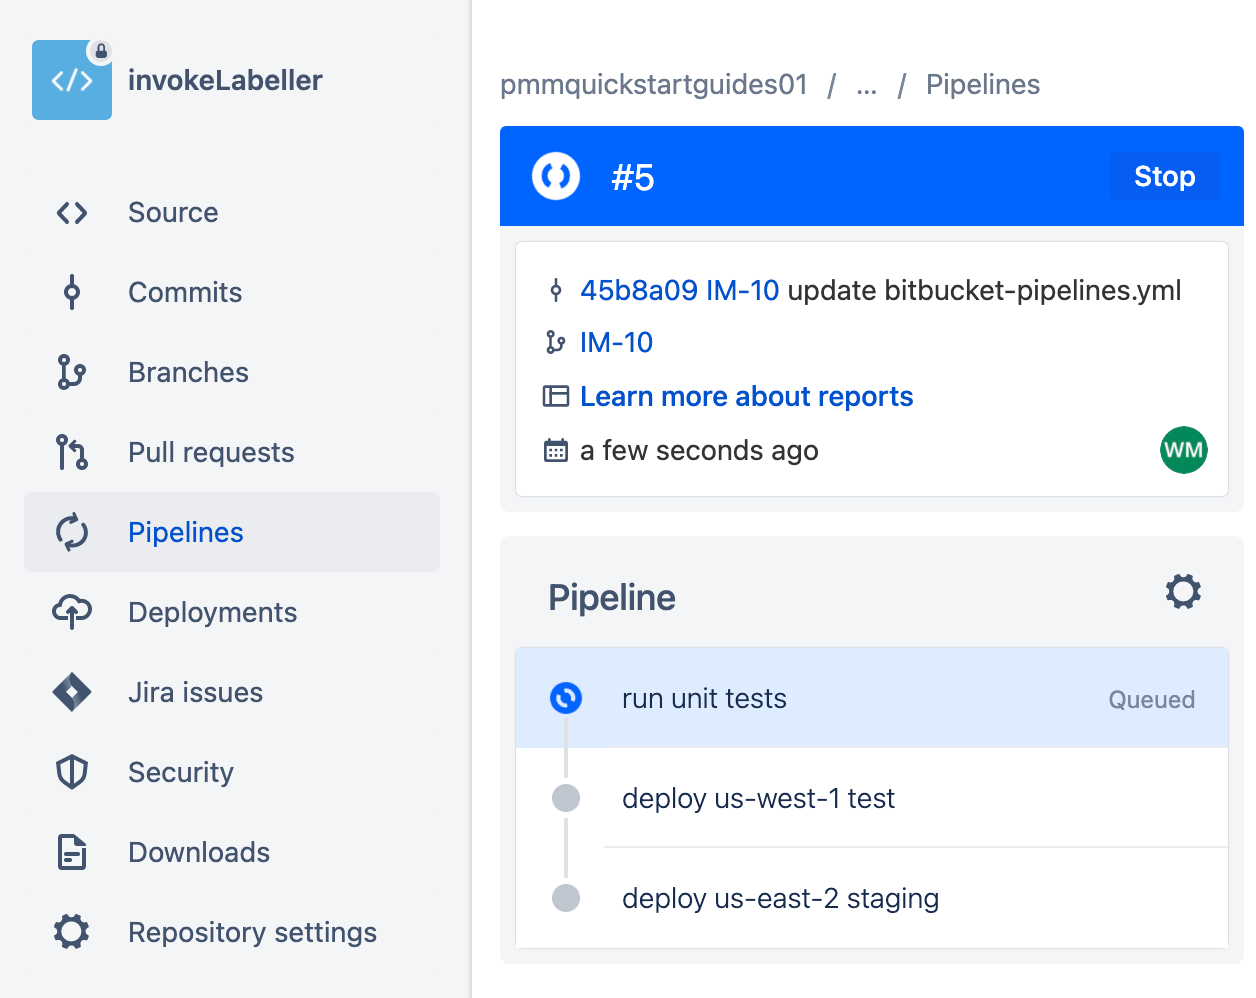
Task: Open the Learn more about reports link
Action: click(746, 396)
